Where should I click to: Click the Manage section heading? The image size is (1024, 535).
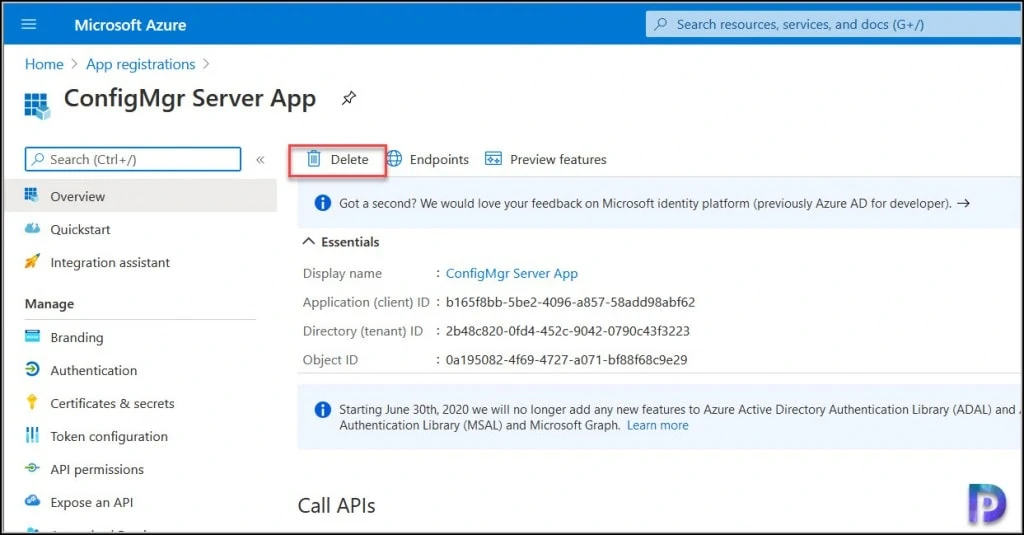pyautogui.click(x=49, y=304)
